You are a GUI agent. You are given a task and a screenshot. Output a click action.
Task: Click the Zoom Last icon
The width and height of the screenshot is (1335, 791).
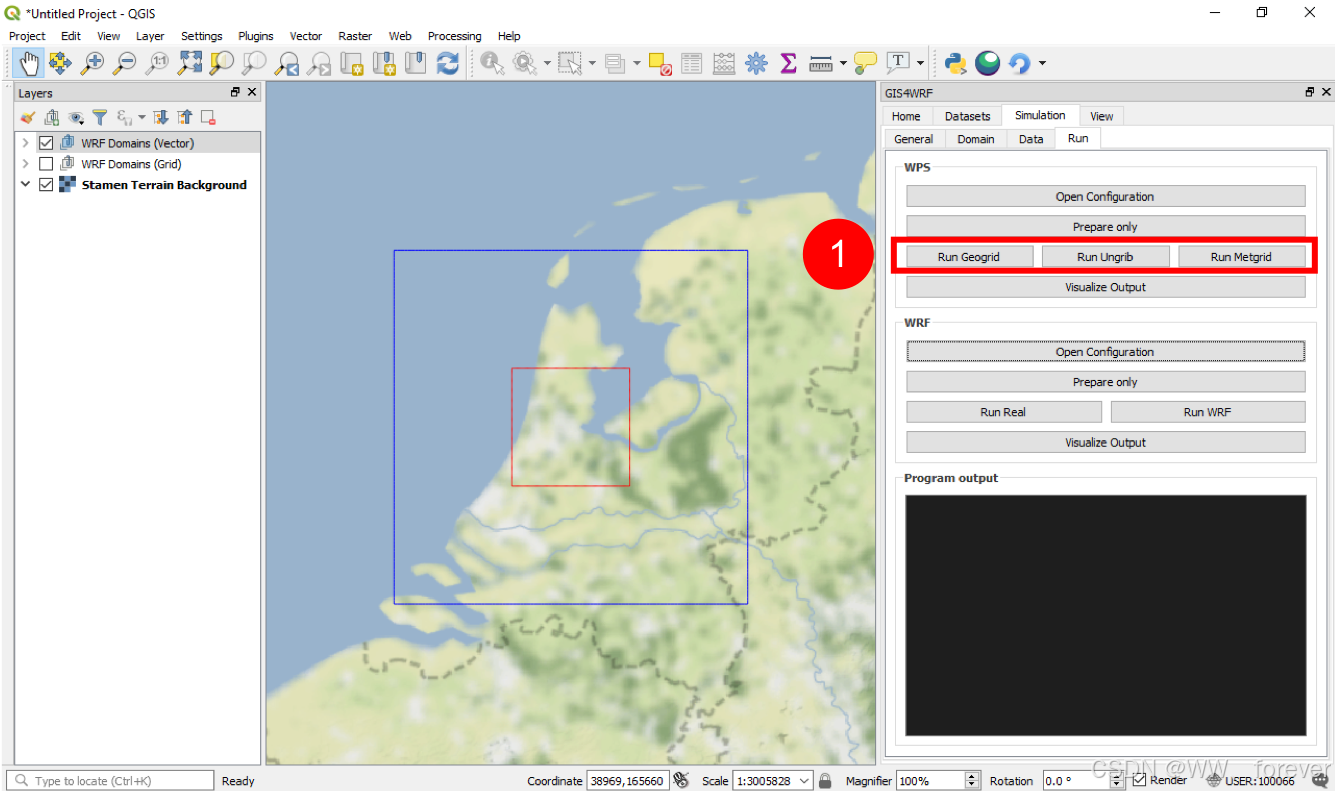(287, 63)
